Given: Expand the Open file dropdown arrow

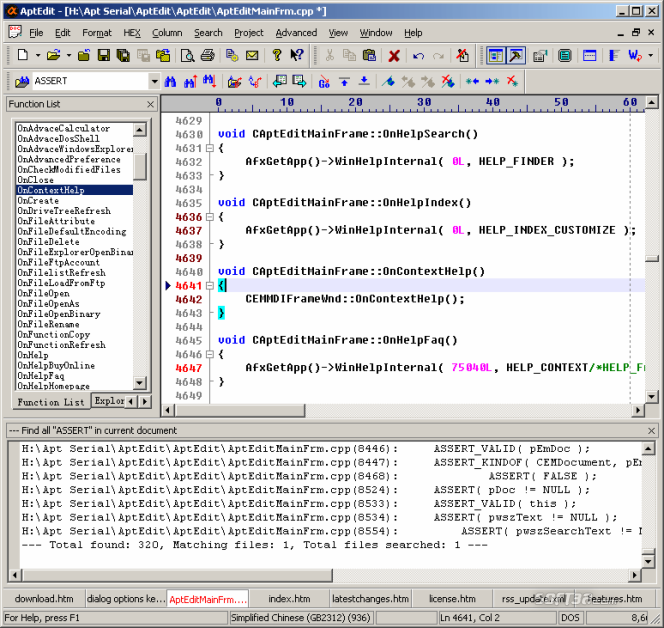Looking at the screenshot, I should pos(69,56).
